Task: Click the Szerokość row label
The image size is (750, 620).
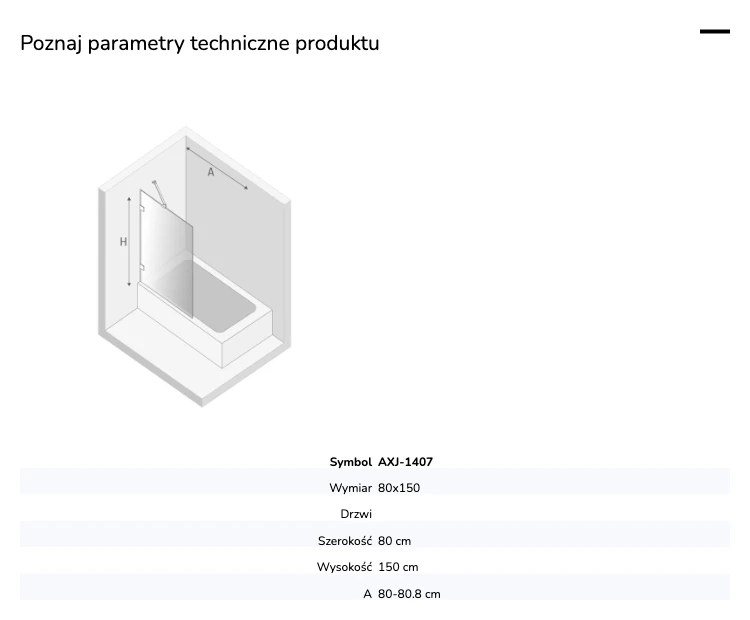Action: pyautogui.click(x=345, y=541)
